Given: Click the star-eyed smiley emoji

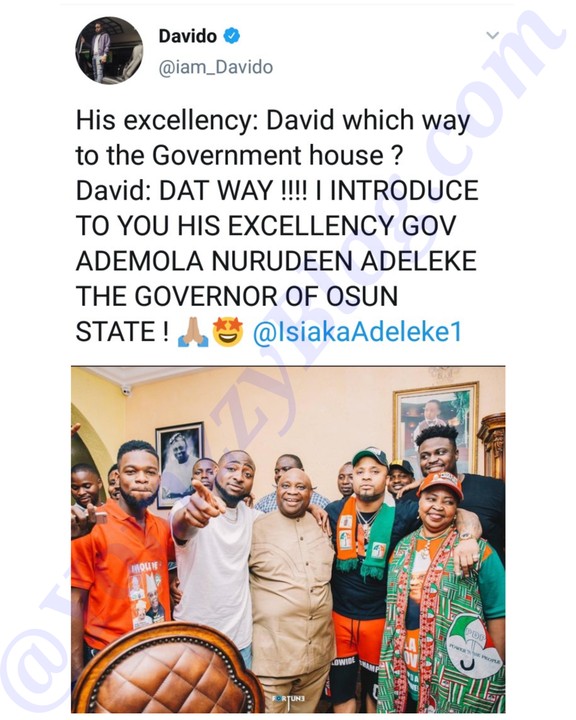Looking at the screenshot, I should pos(228,332).
